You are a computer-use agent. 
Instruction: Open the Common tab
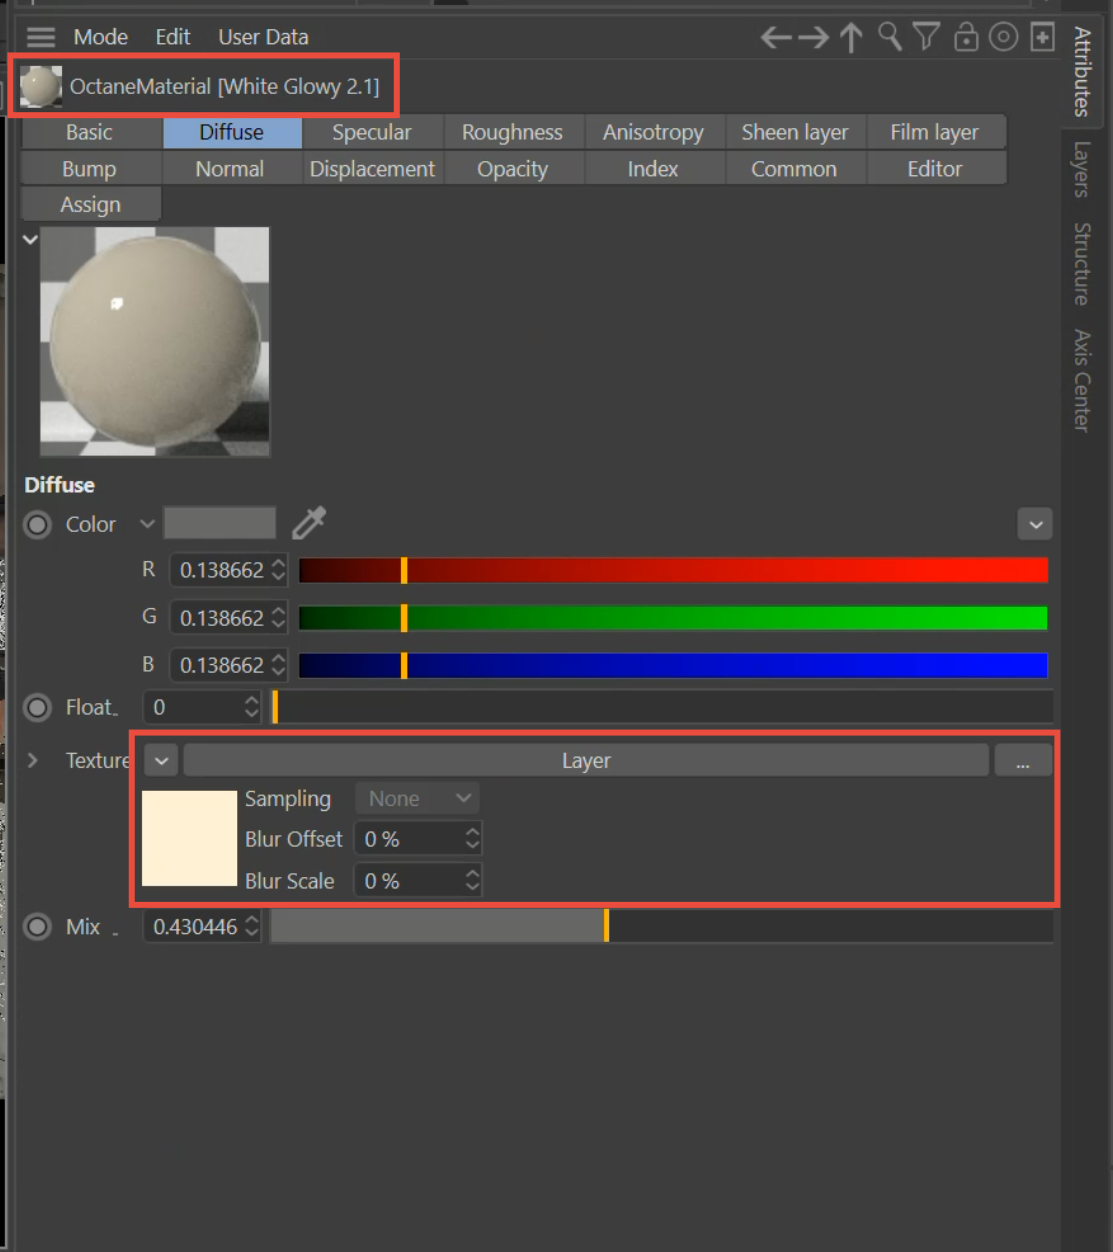coord(794,169)
